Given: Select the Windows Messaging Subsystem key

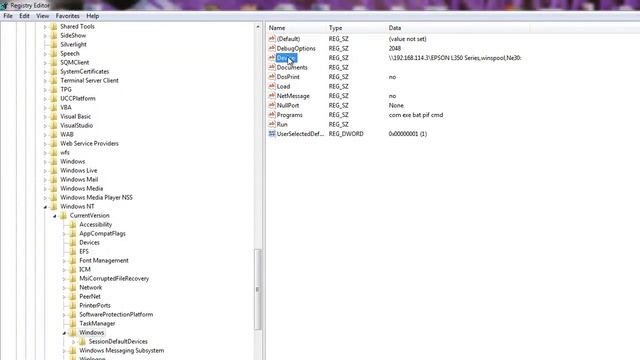Looking at the screenshot, I should point(122,350).
